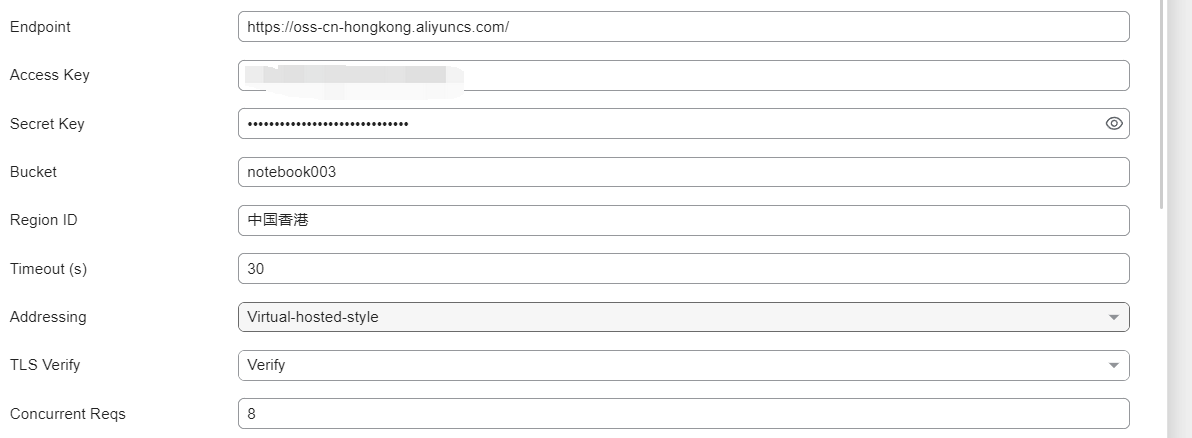1192x438 pixels.
Task: Focus the Access Key input field
Action: (683, 75)
